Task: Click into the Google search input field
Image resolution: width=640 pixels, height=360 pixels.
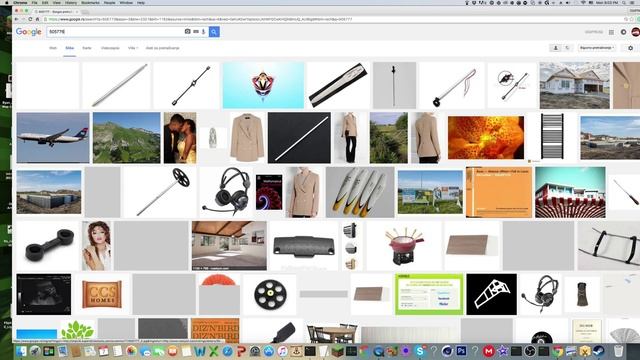Action: click(115, 31)
